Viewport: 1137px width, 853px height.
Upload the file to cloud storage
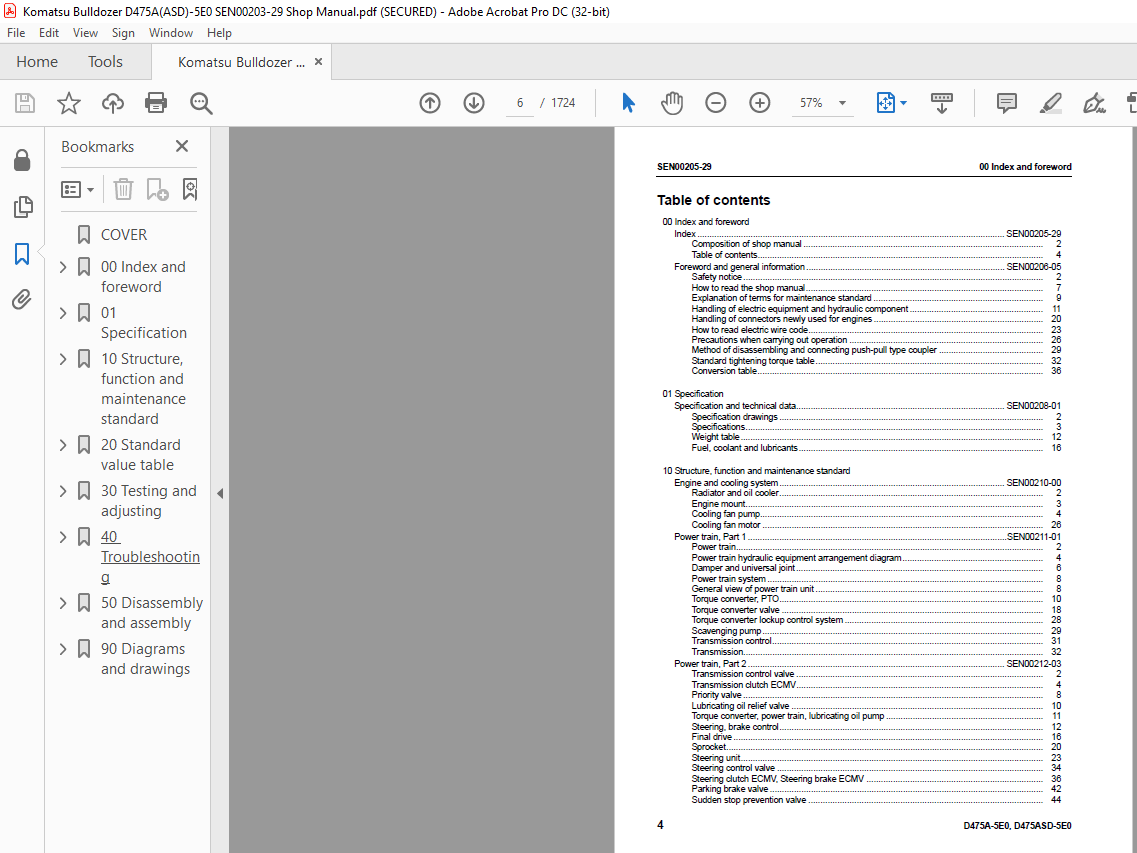[112, 103]
